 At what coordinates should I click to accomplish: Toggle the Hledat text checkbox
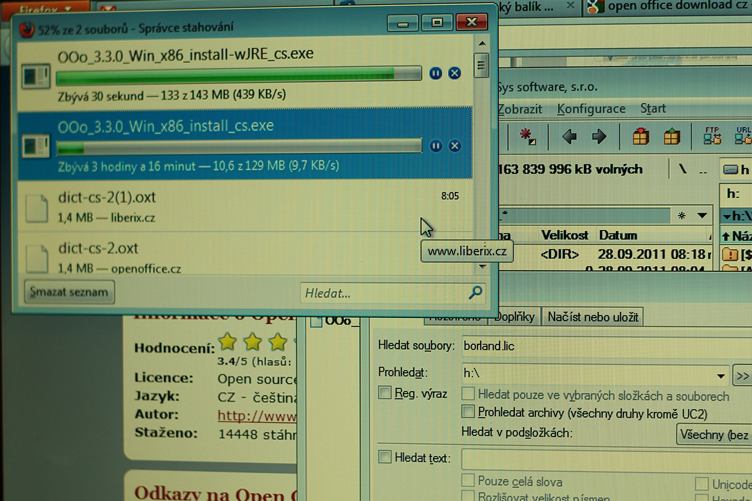[384, 456]
